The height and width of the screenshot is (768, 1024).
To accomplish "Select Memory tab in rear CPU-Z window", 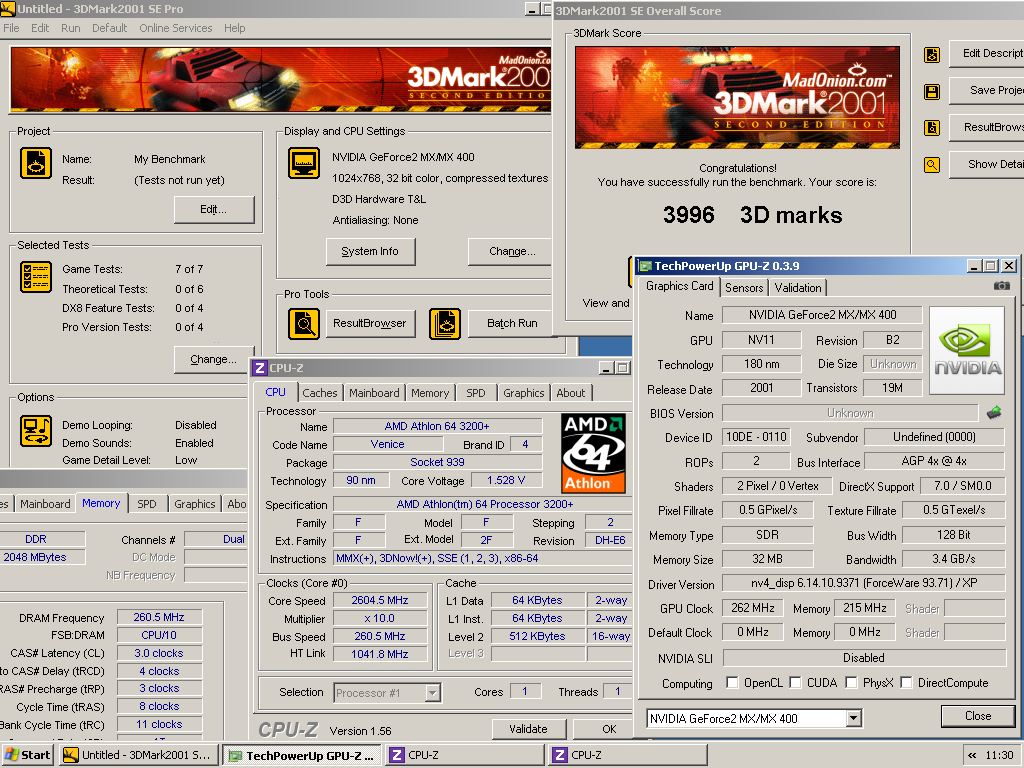I will tap(101, 503).
